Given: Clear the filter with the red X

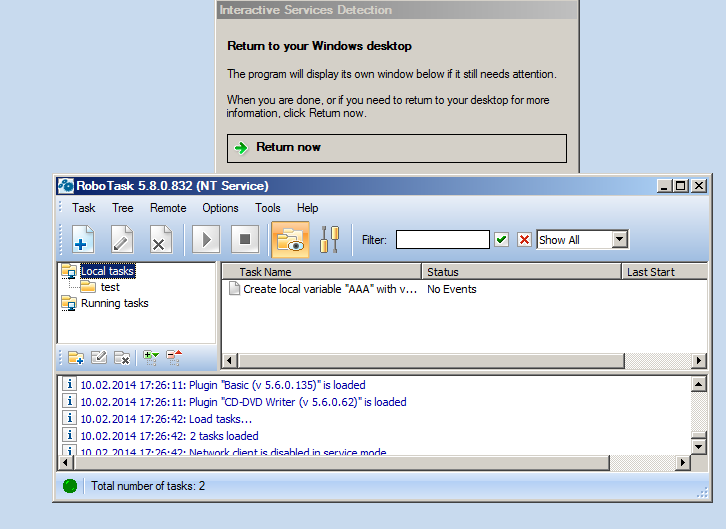Looking at the screenshot, I should coord(524,240).
